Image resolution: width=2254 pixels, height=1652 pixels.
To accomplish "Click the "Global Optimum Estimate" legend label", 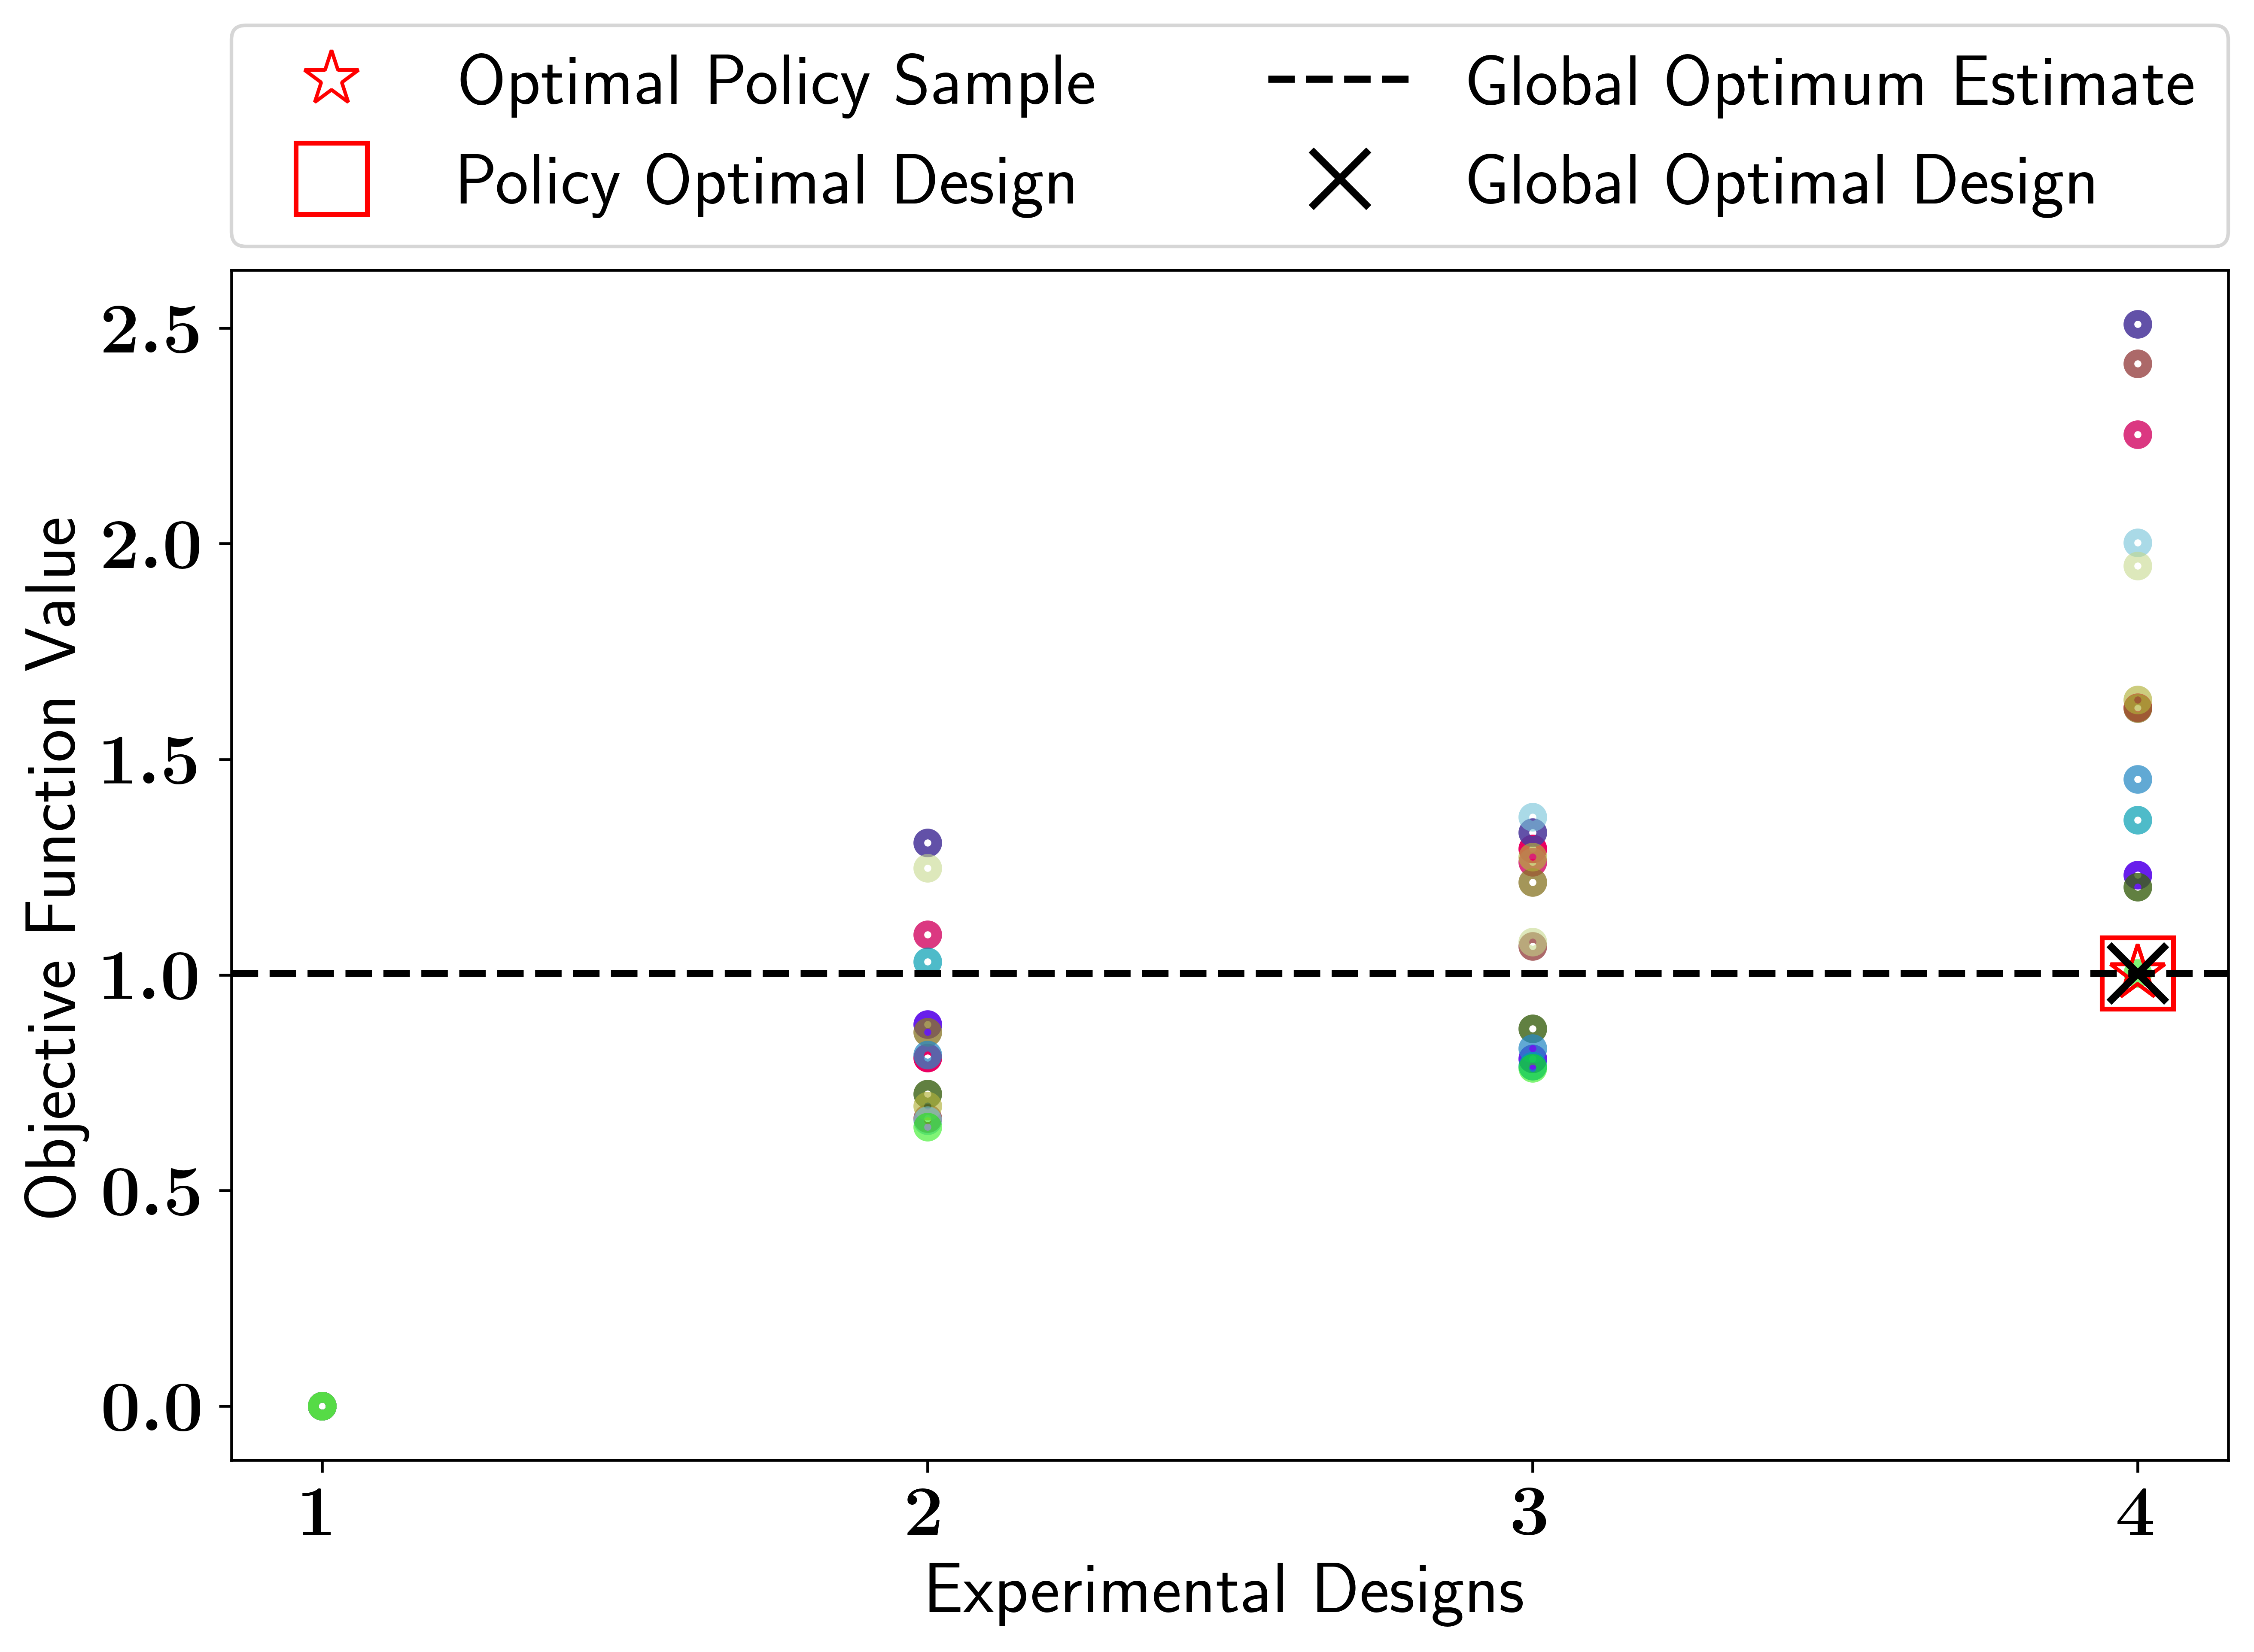I will click(x=1830, y=82).
